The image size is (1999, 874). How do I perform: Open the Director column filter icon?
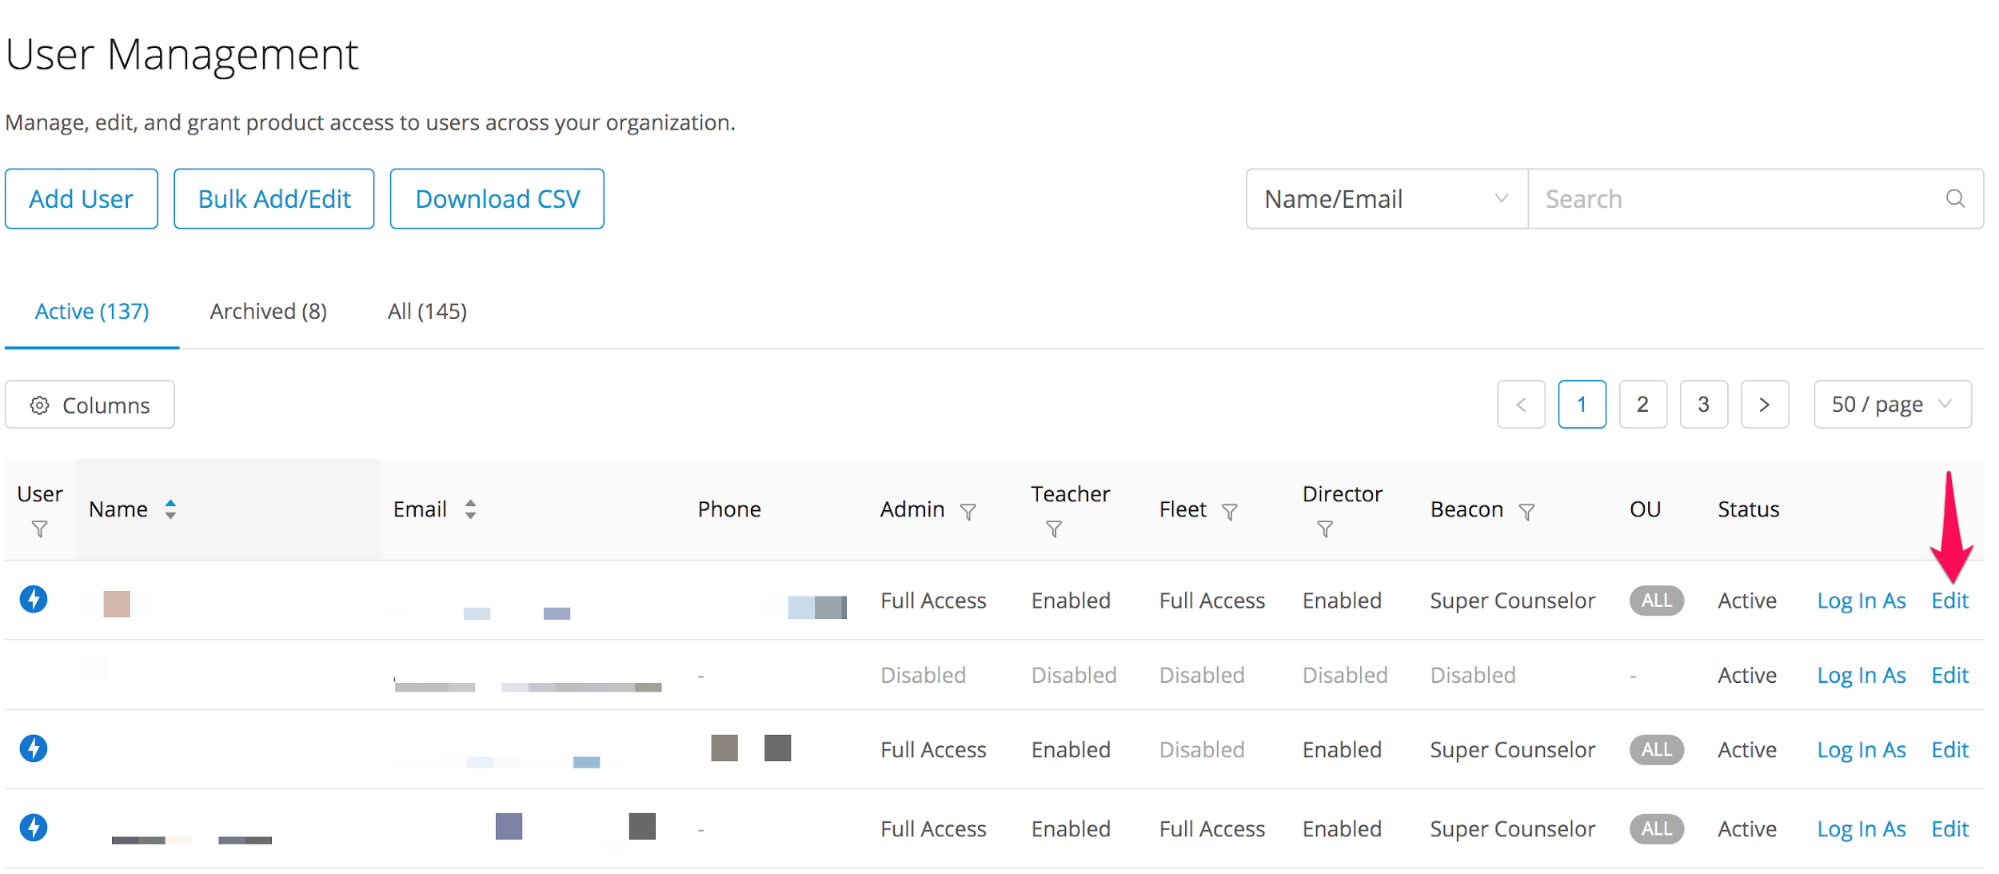pos(1325,529)
